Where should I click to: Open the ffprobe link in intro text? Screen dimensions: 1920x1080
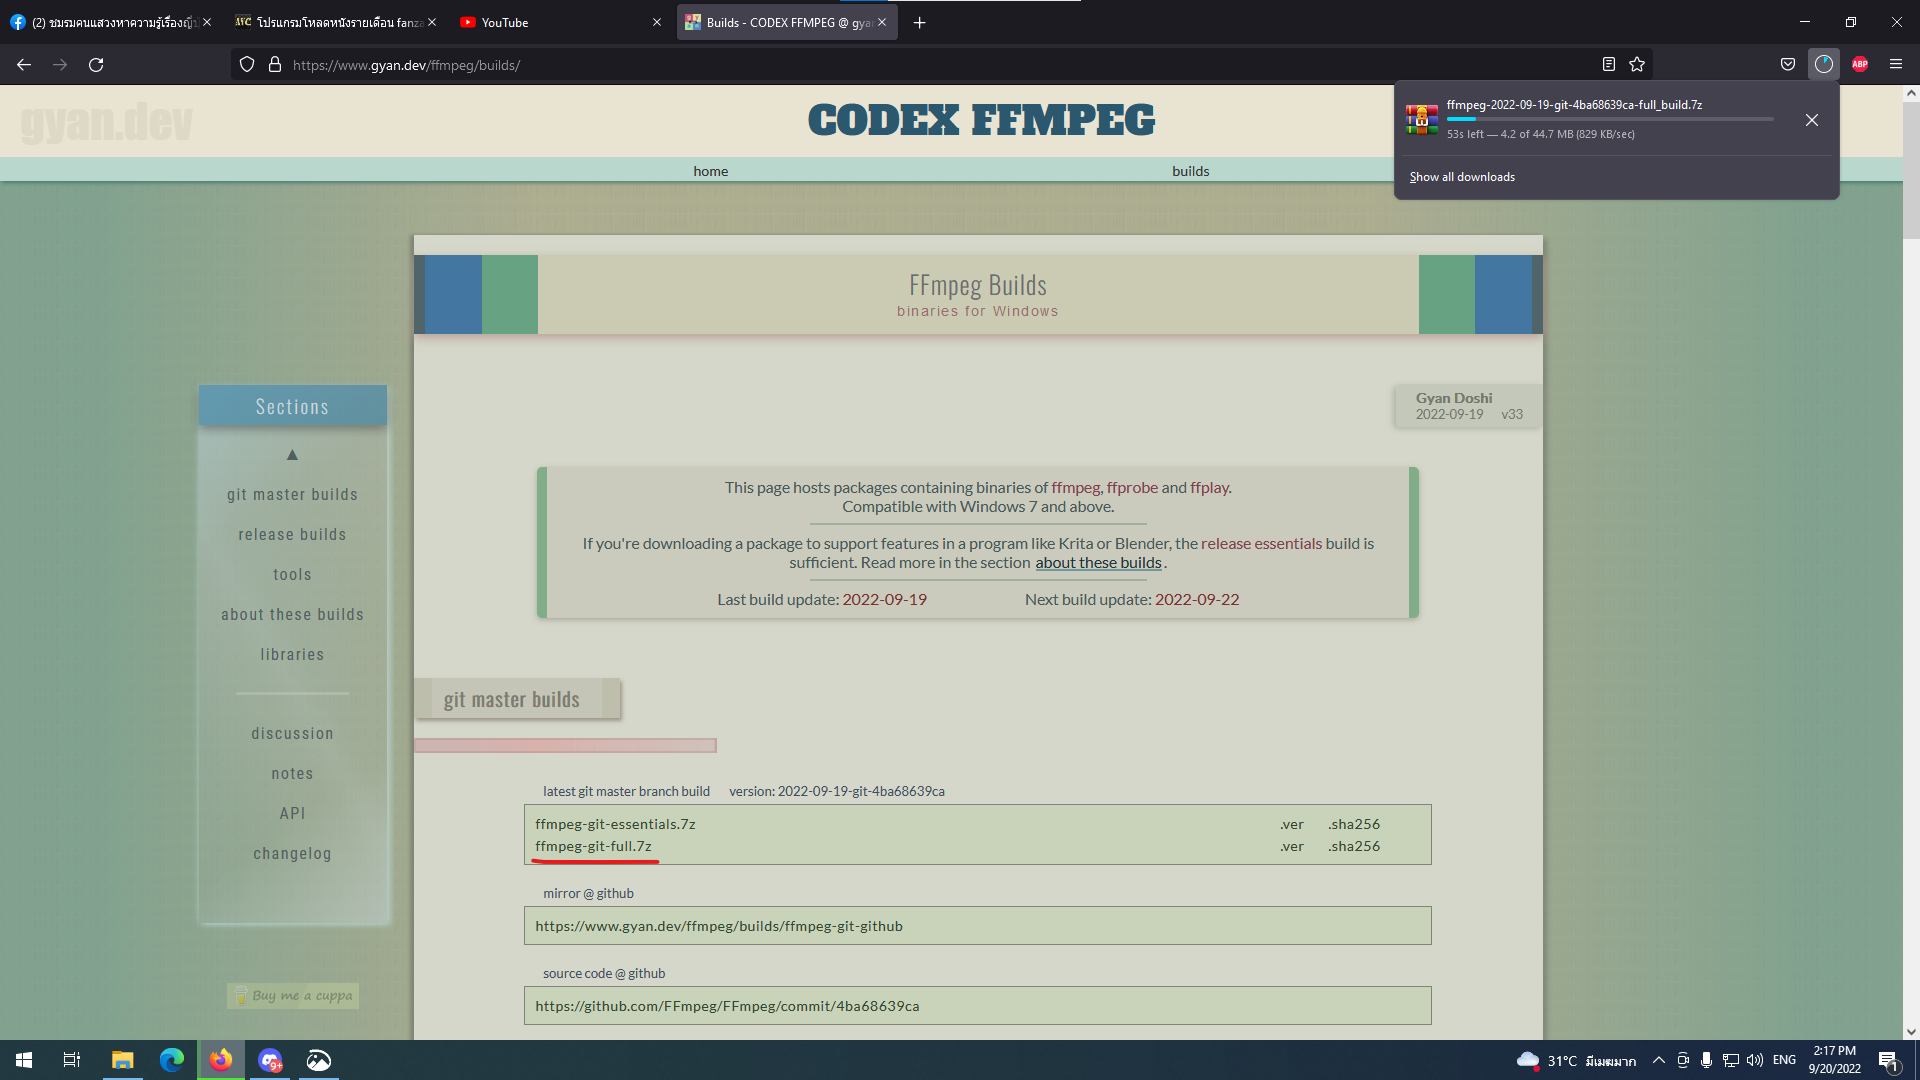[1132, 487]
